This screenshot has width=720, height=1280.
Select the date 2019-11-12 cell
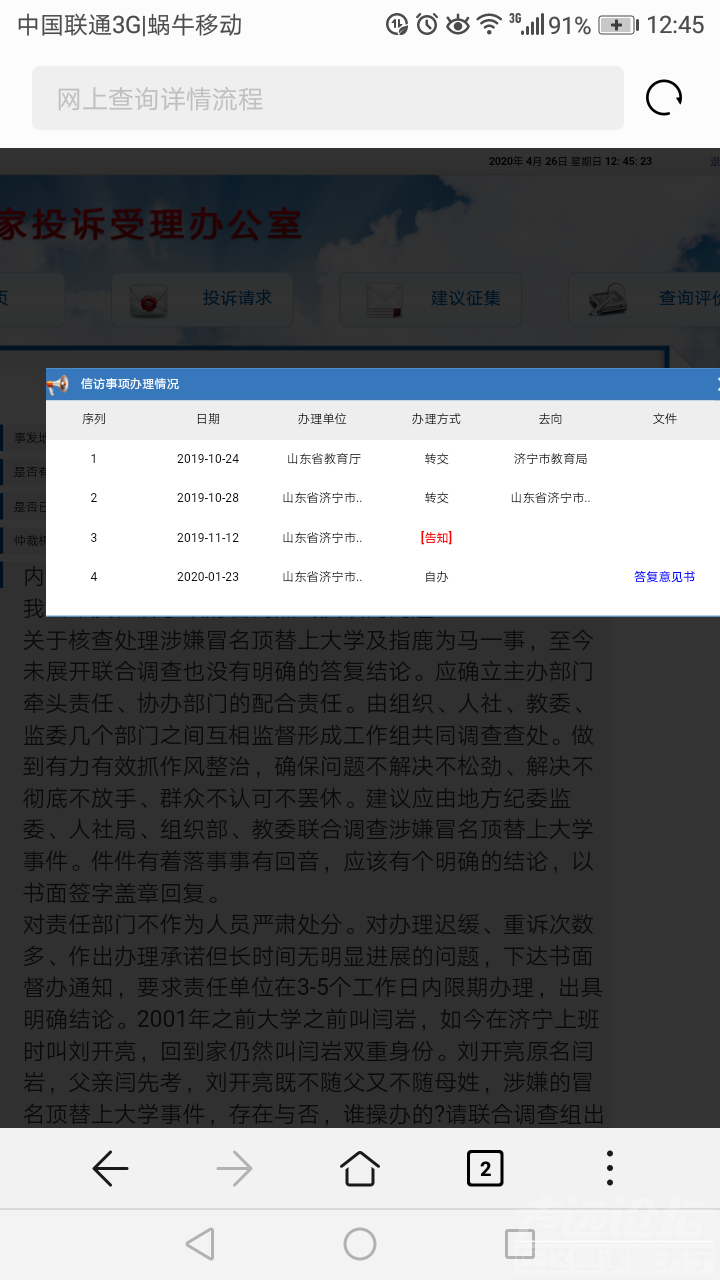tap(208, 538)
